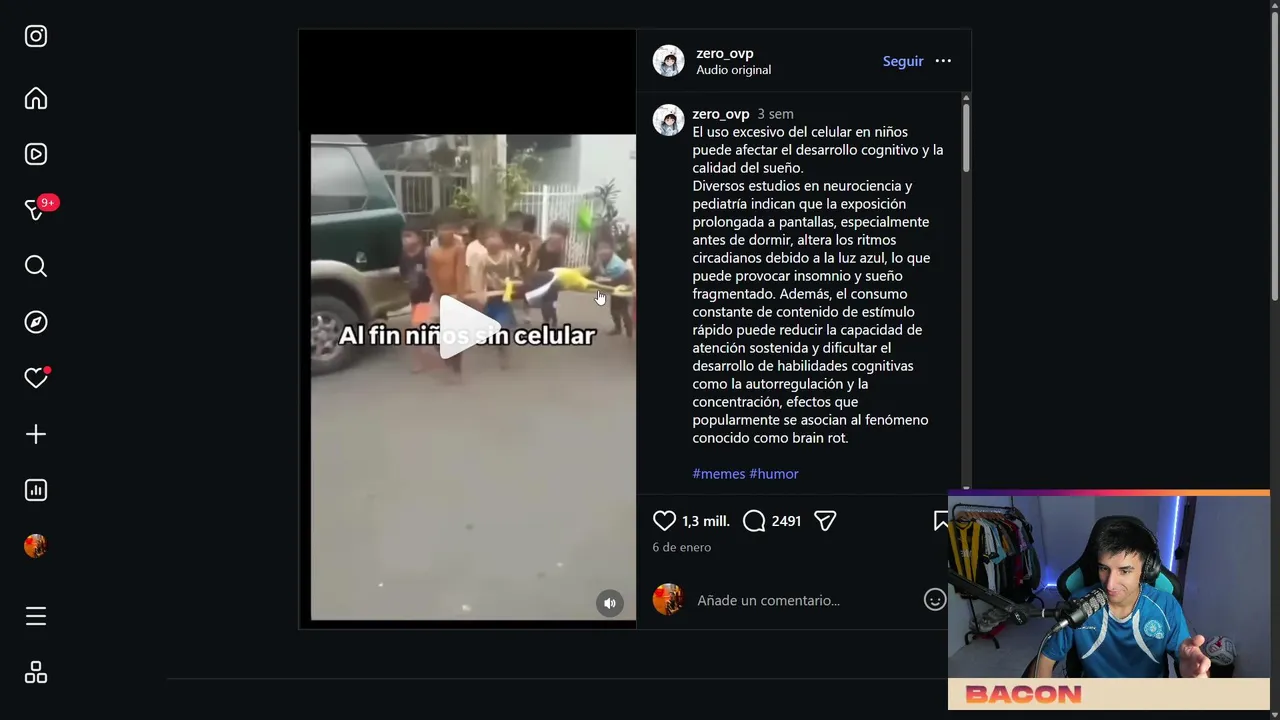Viewport: 1280px width, 720px height.
Task: Open direct messages with 9+ badge
Action: 38,209
